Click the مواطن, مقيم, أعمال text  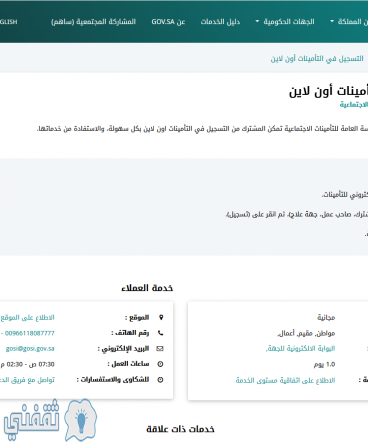pyautogui.click(x=306, y=333)
